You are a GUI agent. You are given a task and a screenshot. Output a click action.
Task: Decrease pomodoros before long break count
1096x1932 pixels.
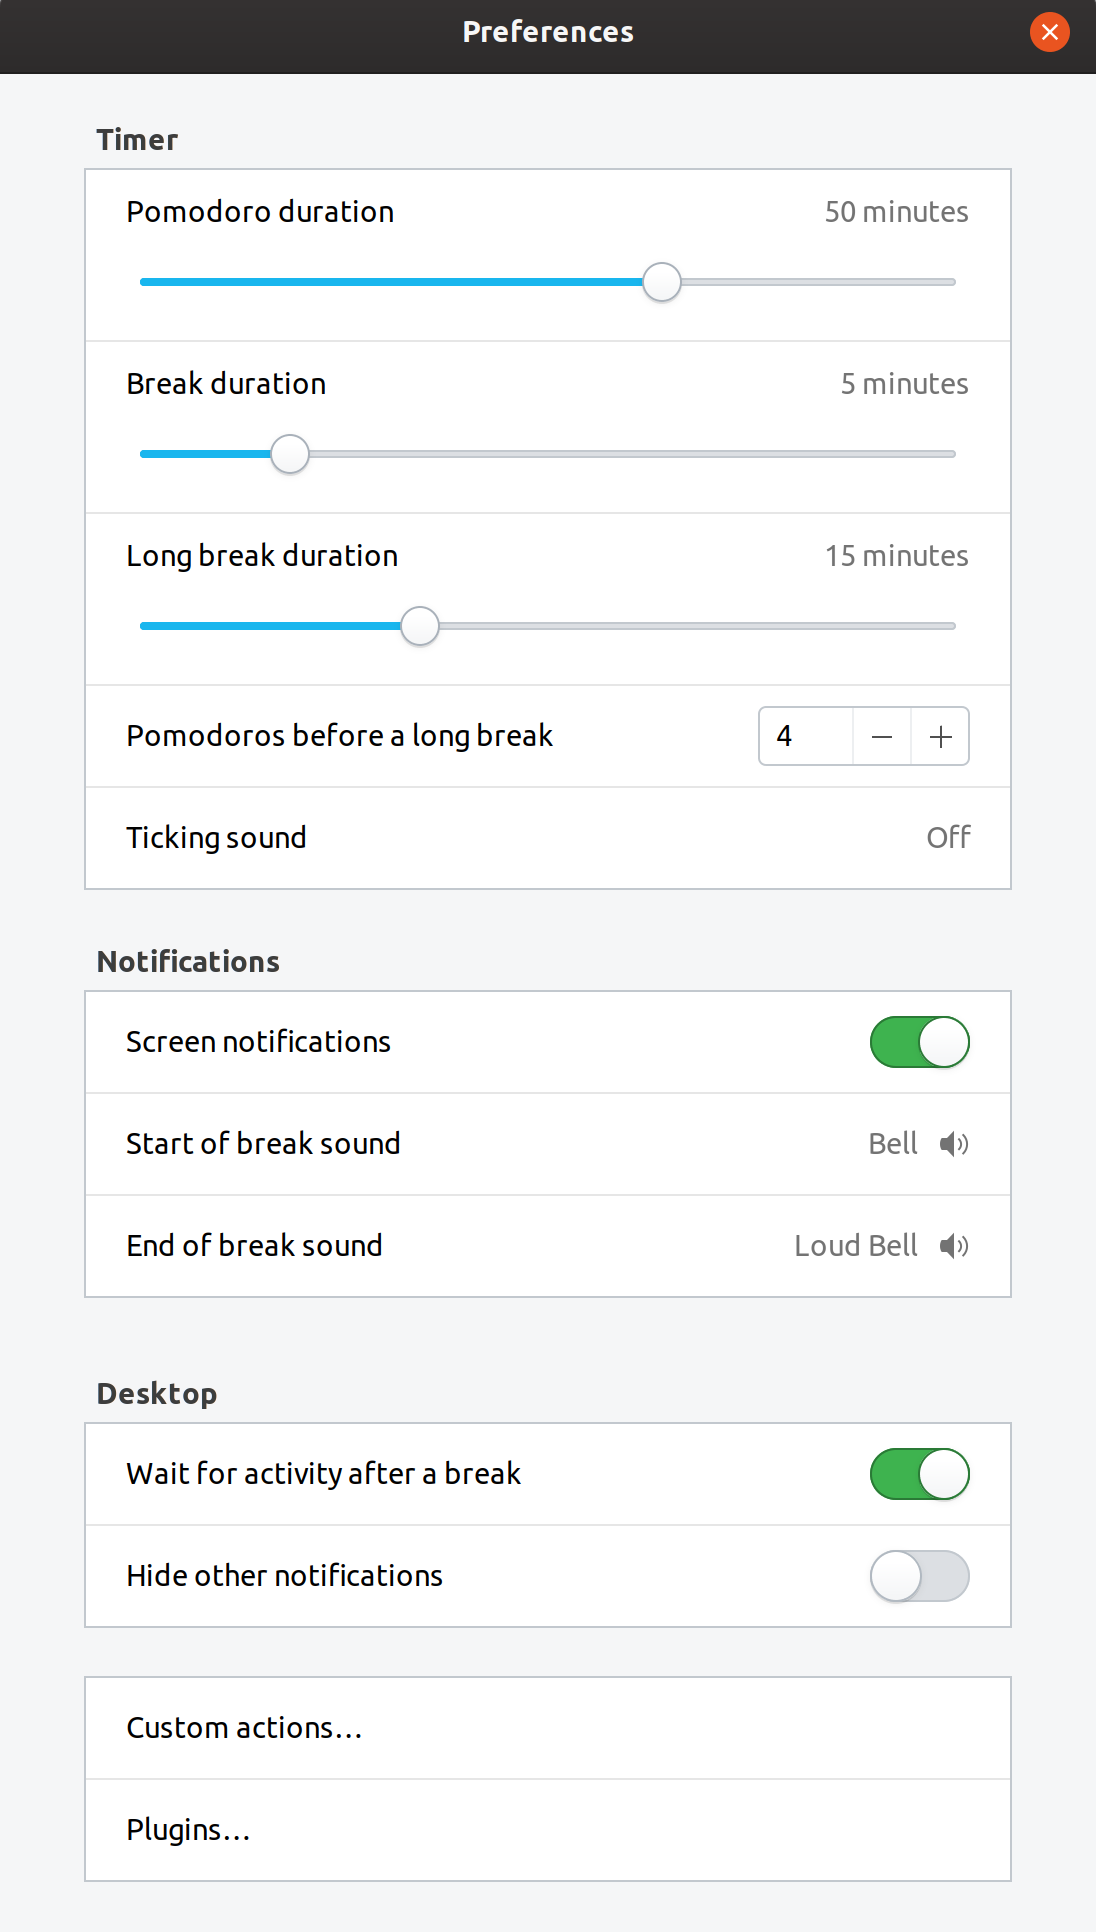click(x=882, y=737)
